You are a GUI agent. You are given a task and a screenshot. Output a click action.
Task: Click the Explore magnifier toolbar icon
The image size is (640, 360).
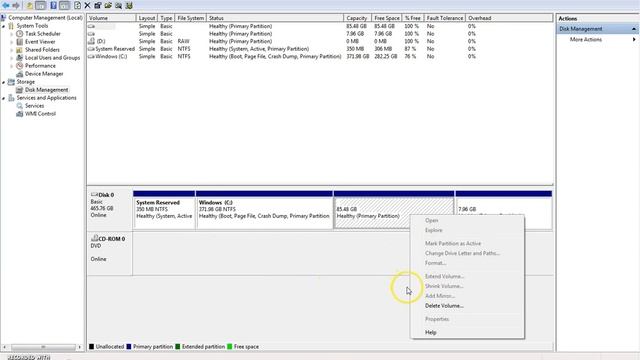coord(118,5)
